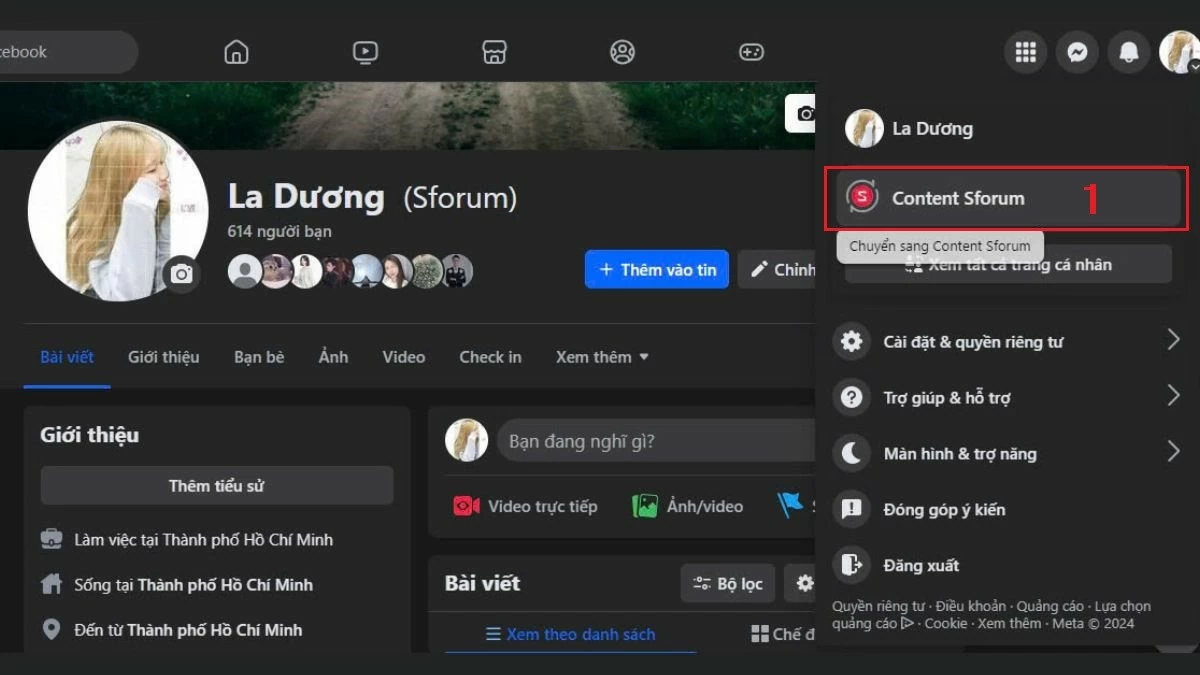Open the Marketplace icon
1200x675 pixels.
tap(494, 52)
